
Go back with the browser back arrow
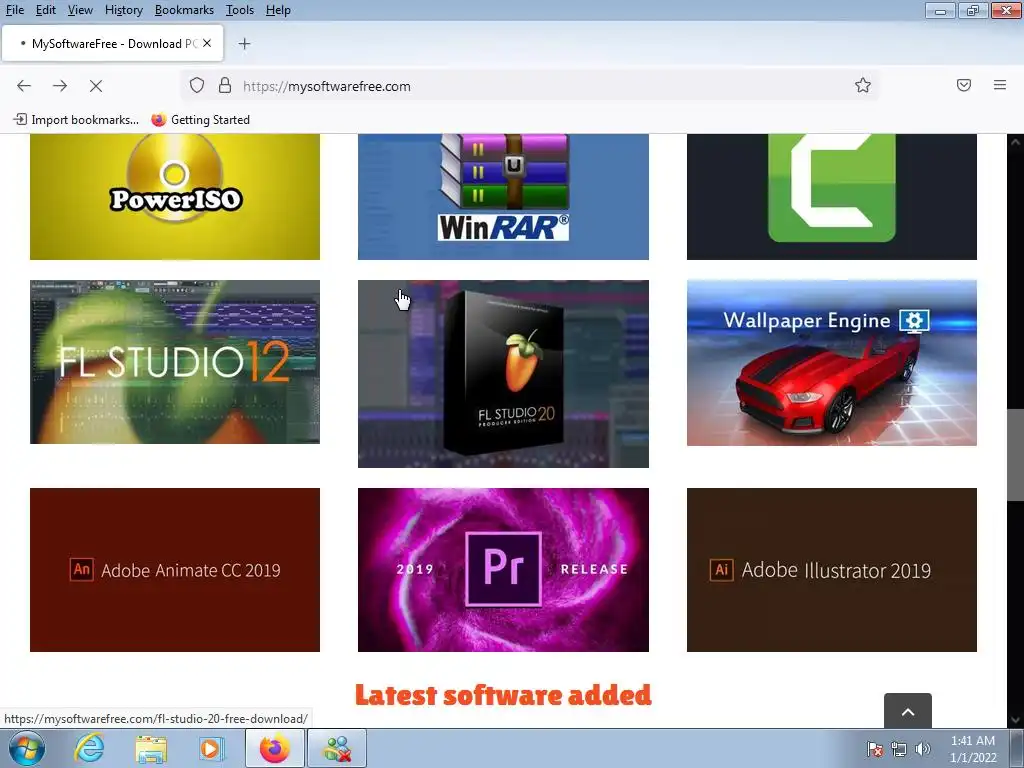[x=24, y=86]
